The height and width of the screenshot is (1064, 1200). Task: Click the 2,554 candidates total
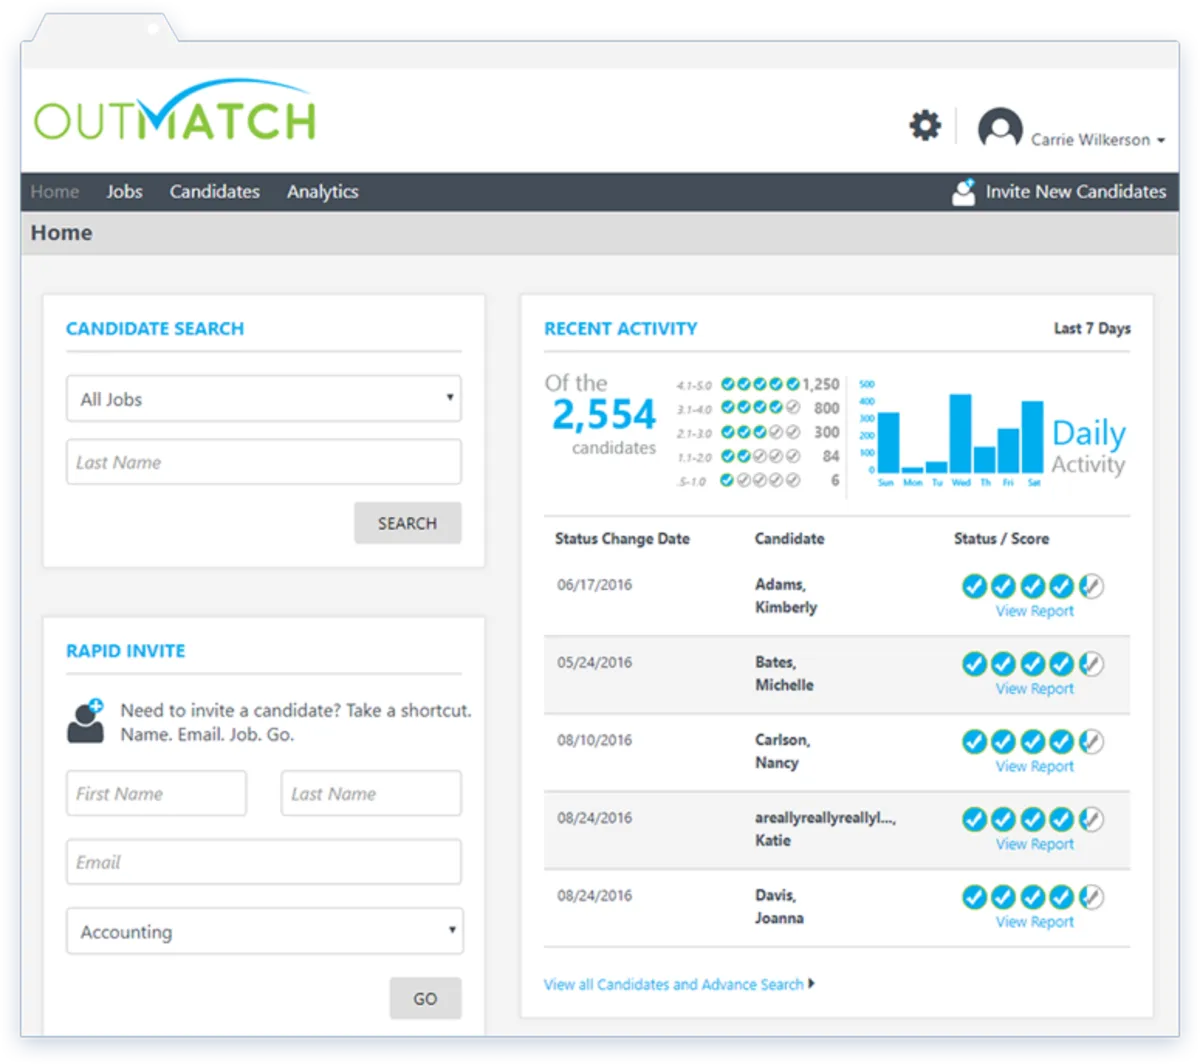[604, 414]
